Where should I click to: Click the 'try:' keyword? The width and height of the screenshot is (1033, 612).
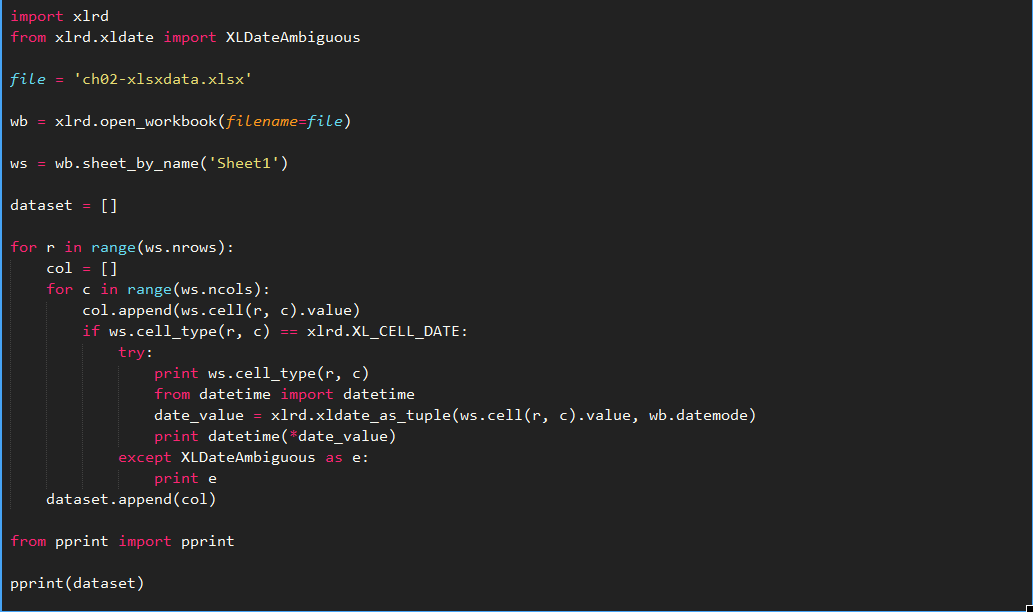(135, 352)
